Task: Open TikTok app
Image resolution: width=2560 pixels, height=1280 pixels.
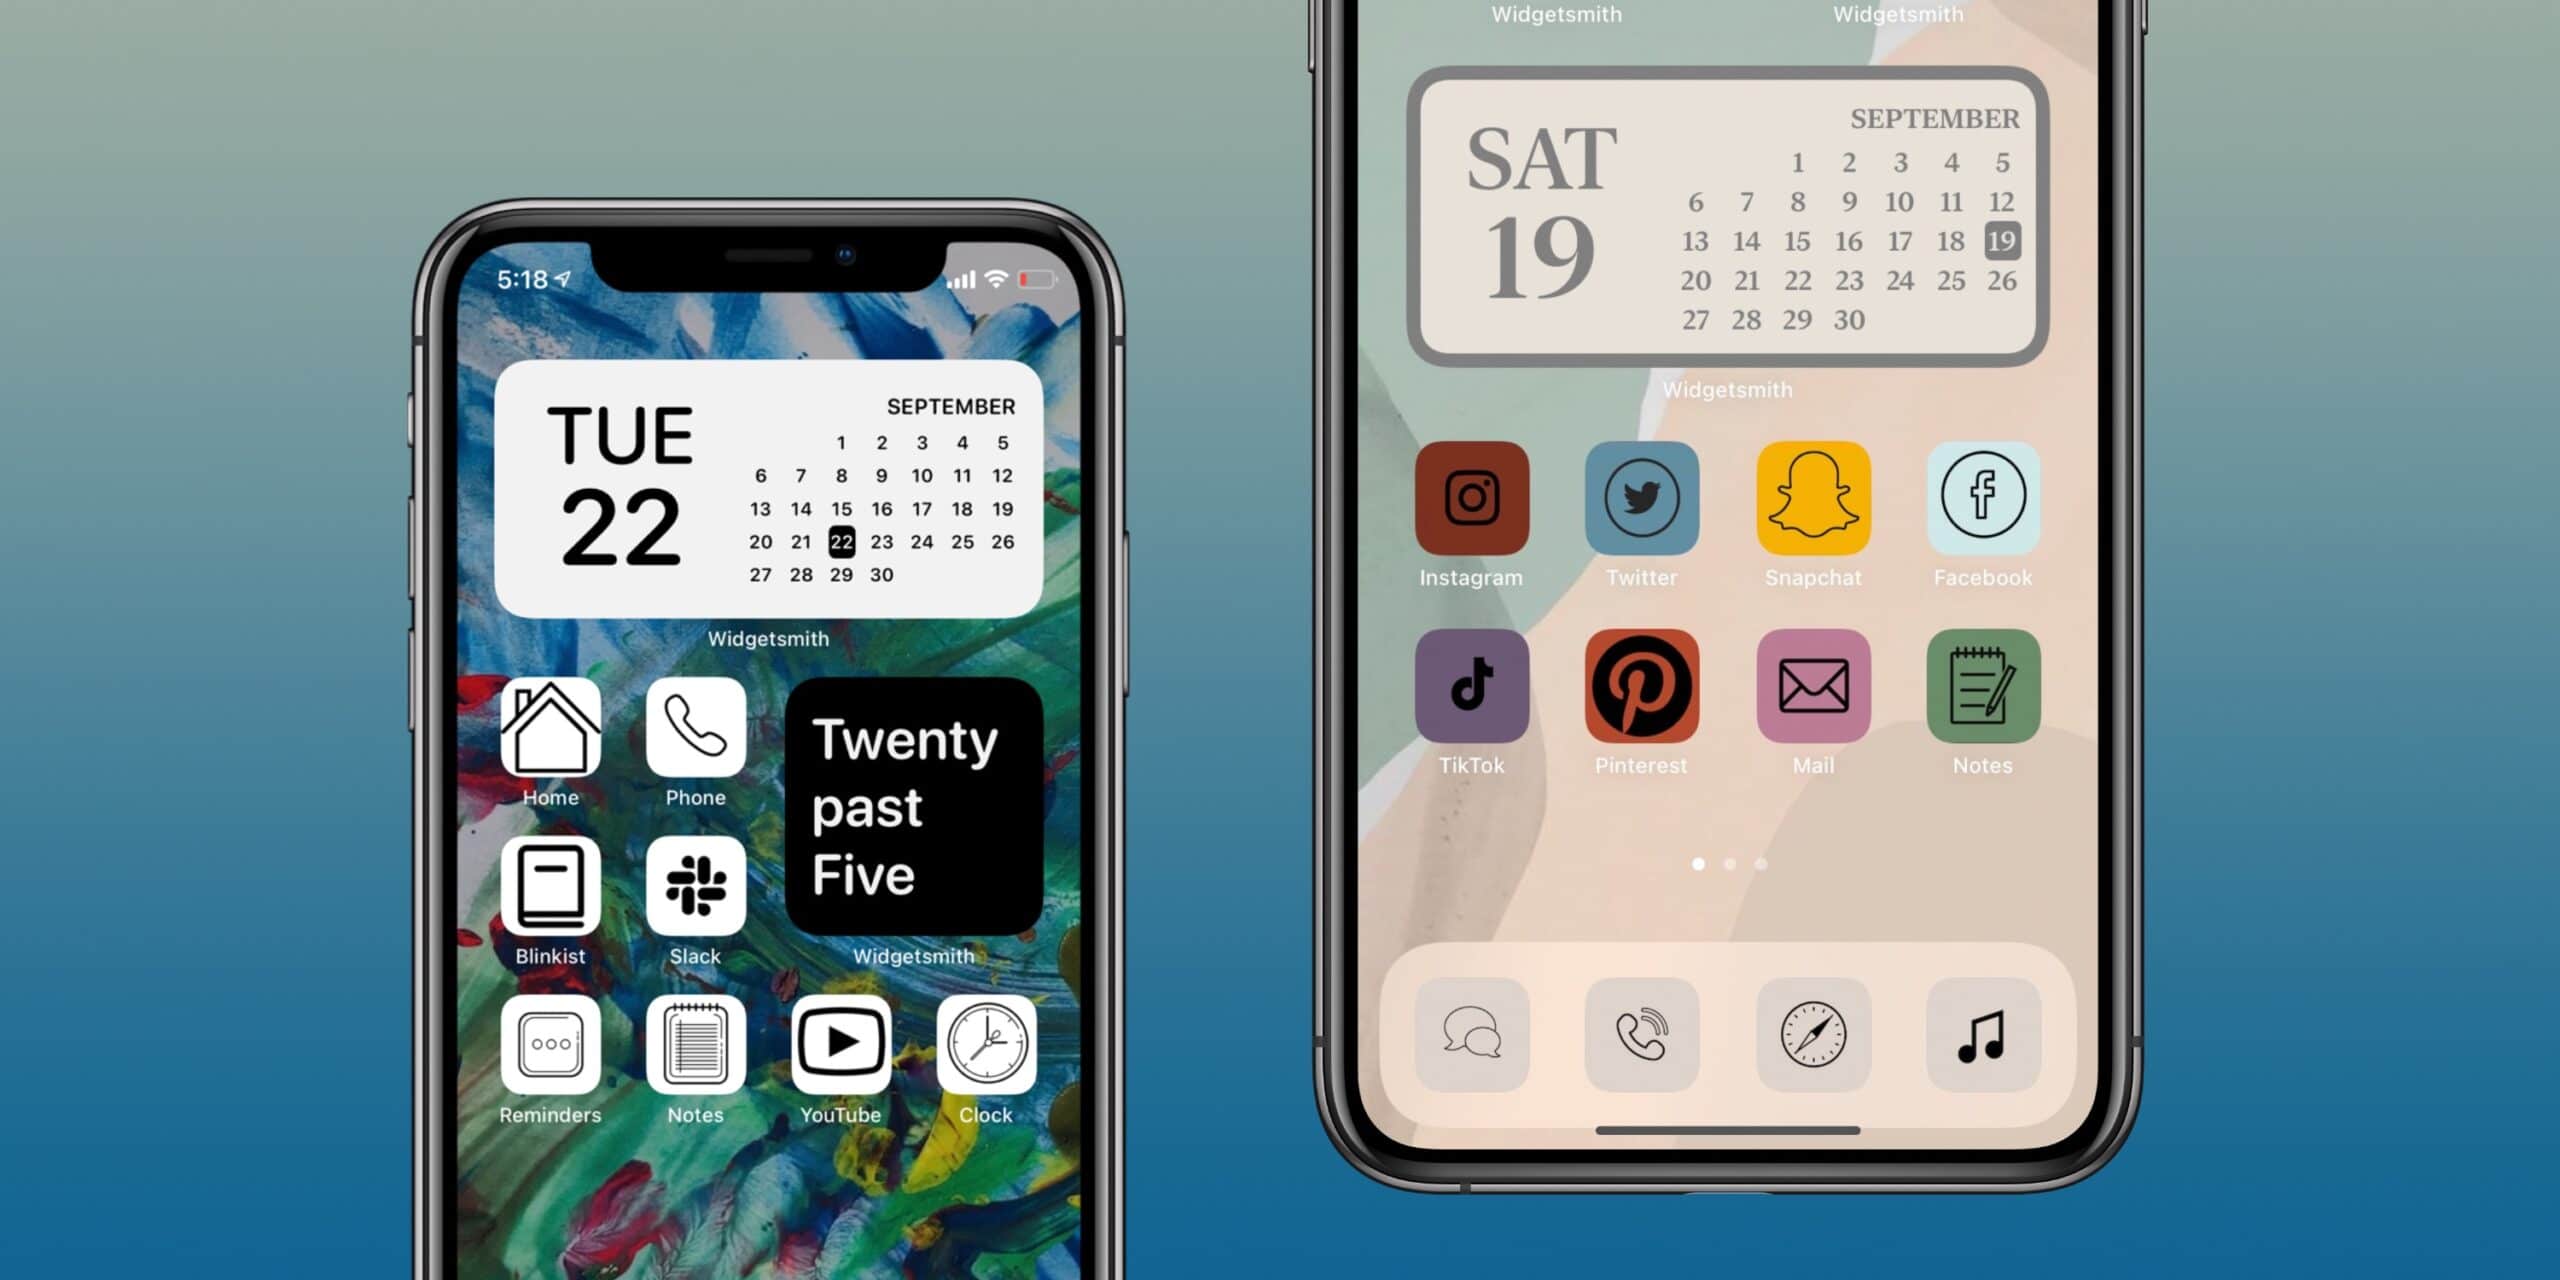Action: (x=1469, y=702)
